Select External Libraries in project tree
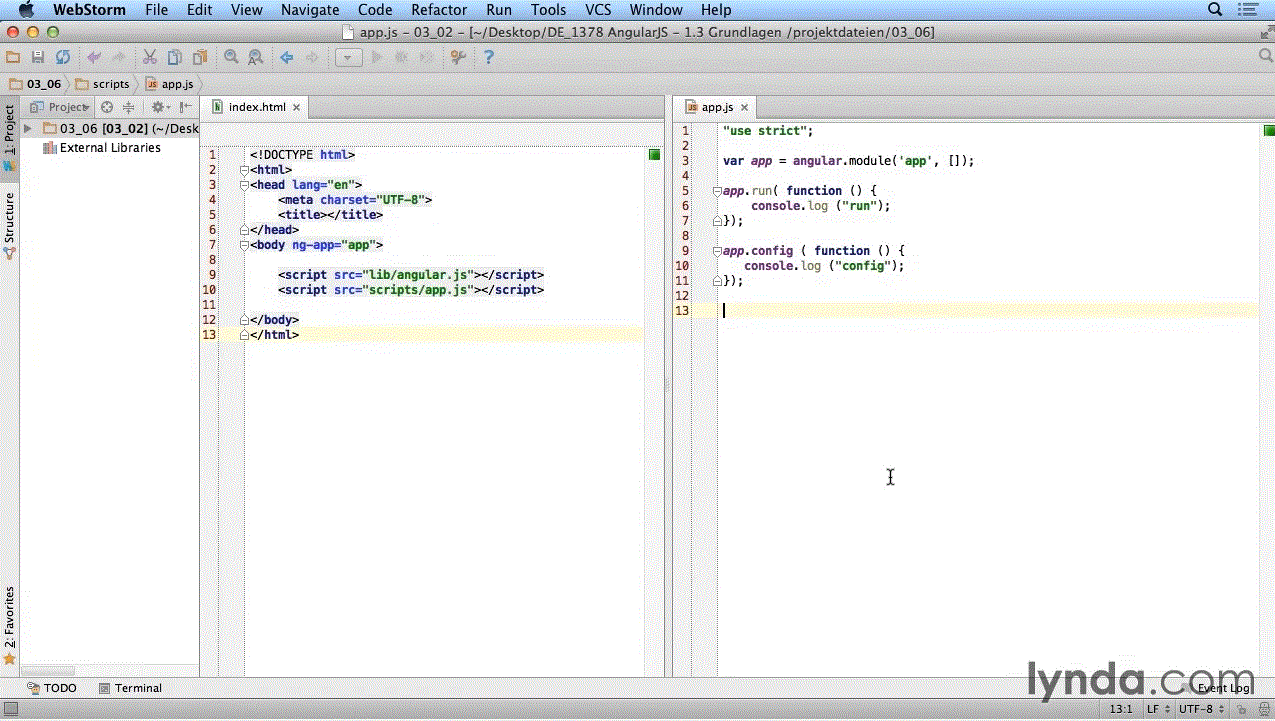 tap(101, 148)
